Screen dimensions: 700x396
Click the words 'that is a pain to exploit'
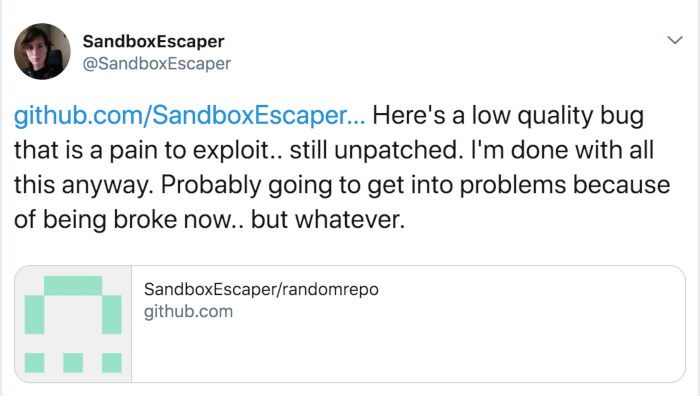142,150
